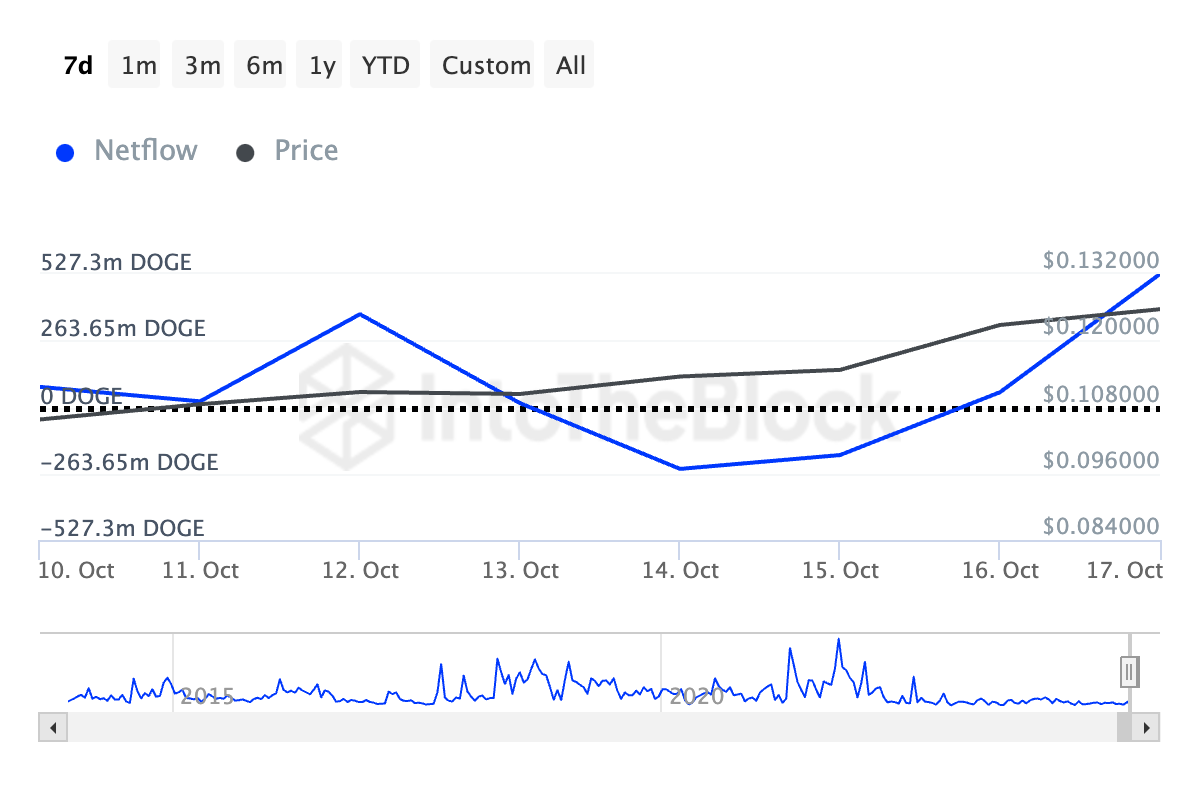The height and width of the screenshot is (800, 1200).
Task: Toggle the Price series legend
Action: tap(306, 152)
